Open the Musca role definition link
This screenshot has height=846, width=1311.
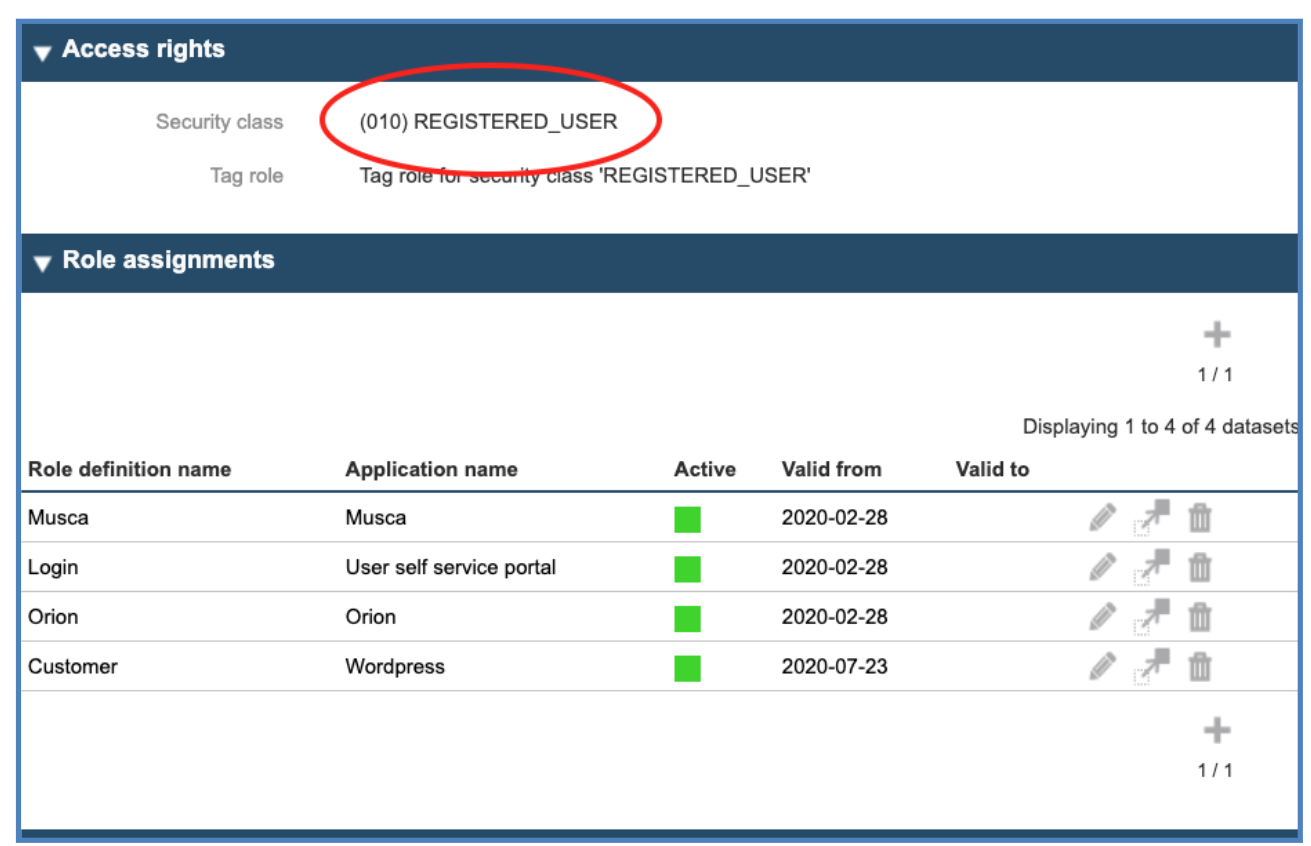pos(1152,517)
